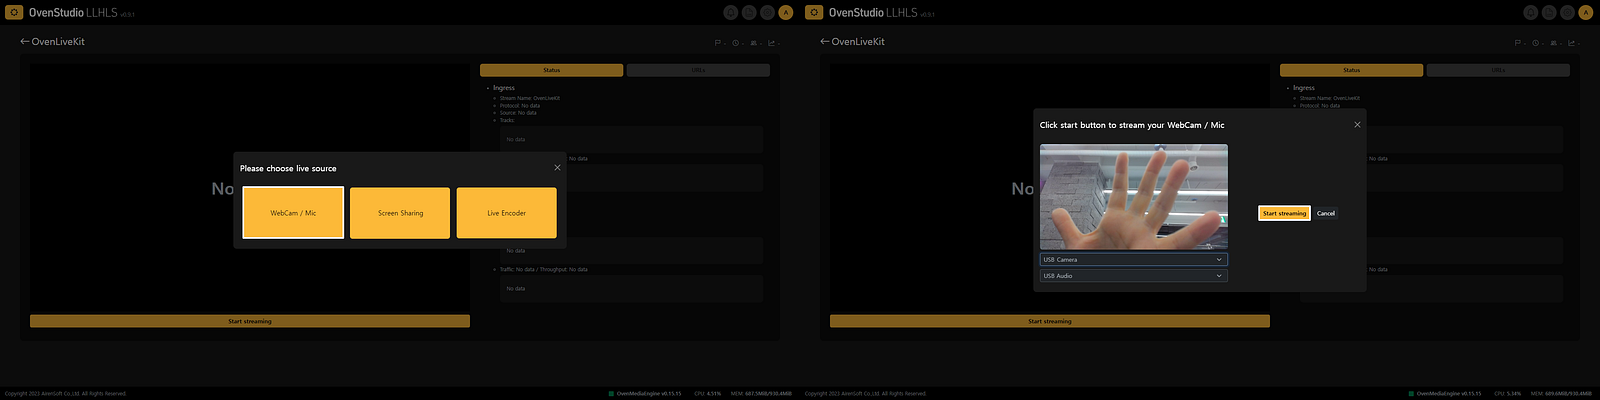The image size is (1600, 400).
Task: Open the USB Audio device dropdown
Action: point(1134,275)
